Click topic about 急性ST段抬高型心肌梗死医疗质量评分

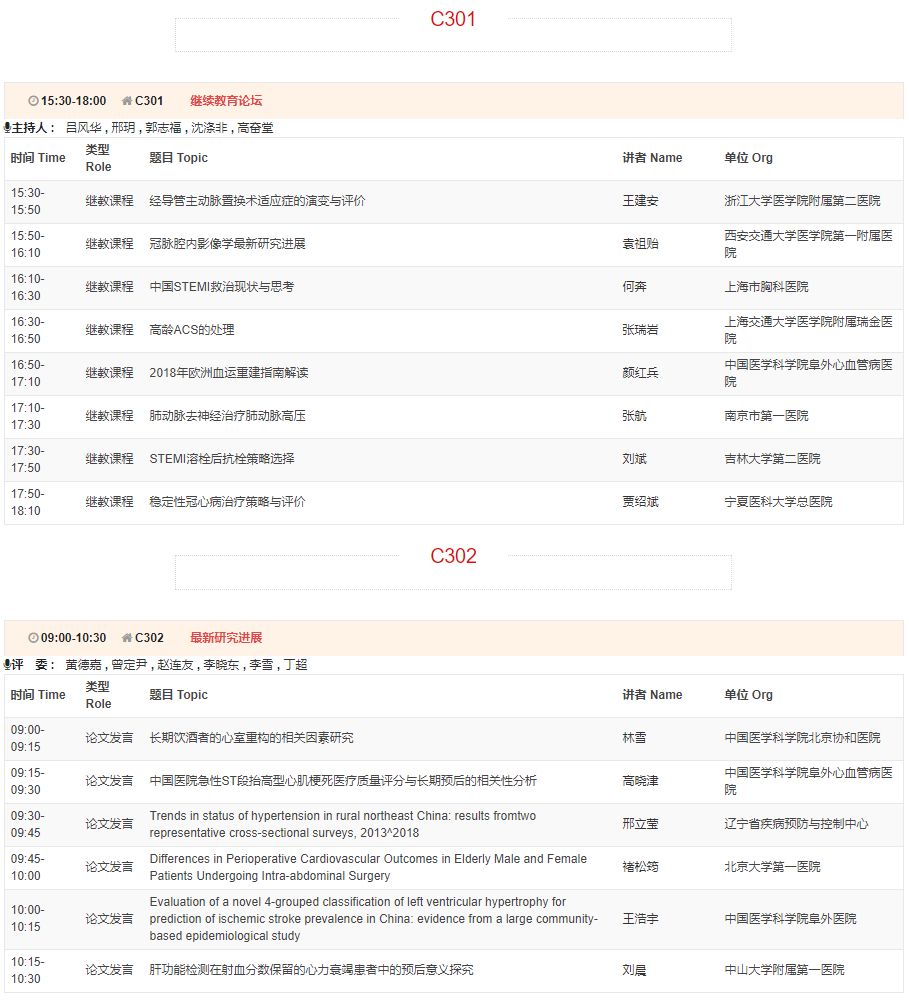pyautogui.click(x=343, y=780)
